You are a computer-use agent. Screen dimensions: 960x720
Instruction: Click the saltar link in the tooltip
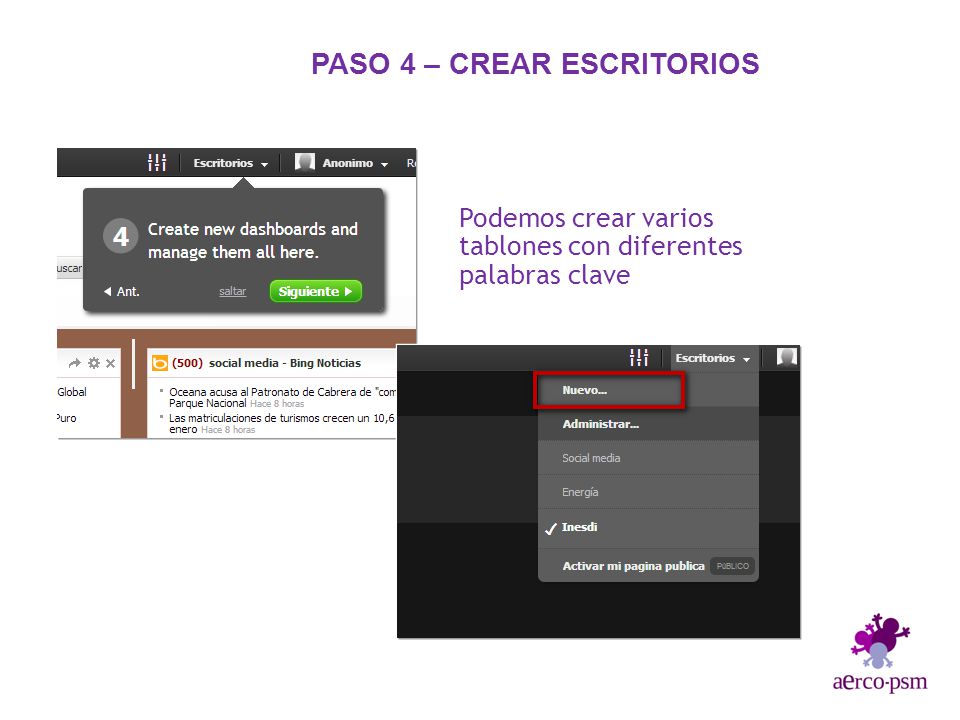(233, 291)
